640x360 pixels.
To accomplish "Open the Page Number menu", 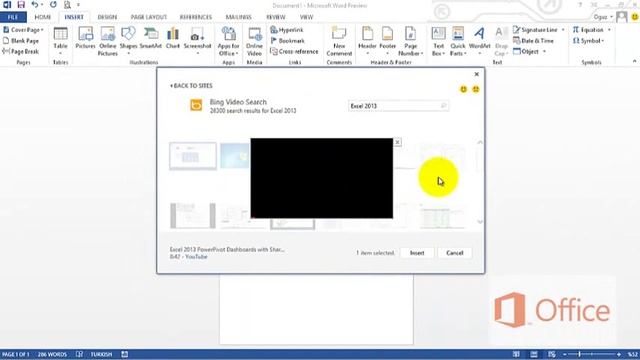I will (410, 41).
